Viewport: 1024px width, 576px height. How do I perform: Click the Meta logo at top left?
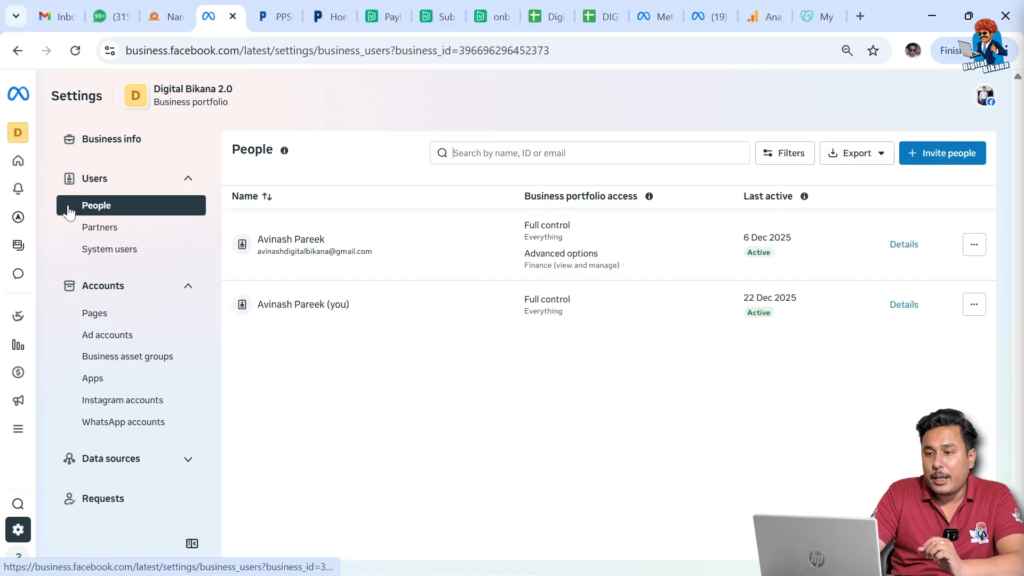tap(18, 95)
